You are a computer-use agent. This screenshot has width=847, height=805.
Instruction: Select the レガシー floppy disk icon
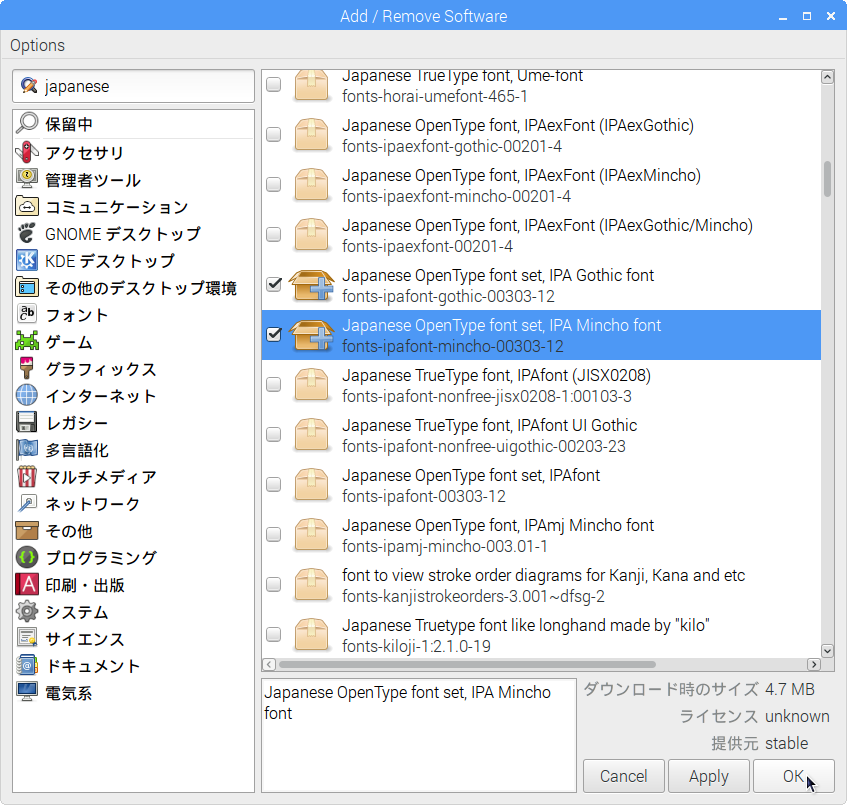coord(27,422)
